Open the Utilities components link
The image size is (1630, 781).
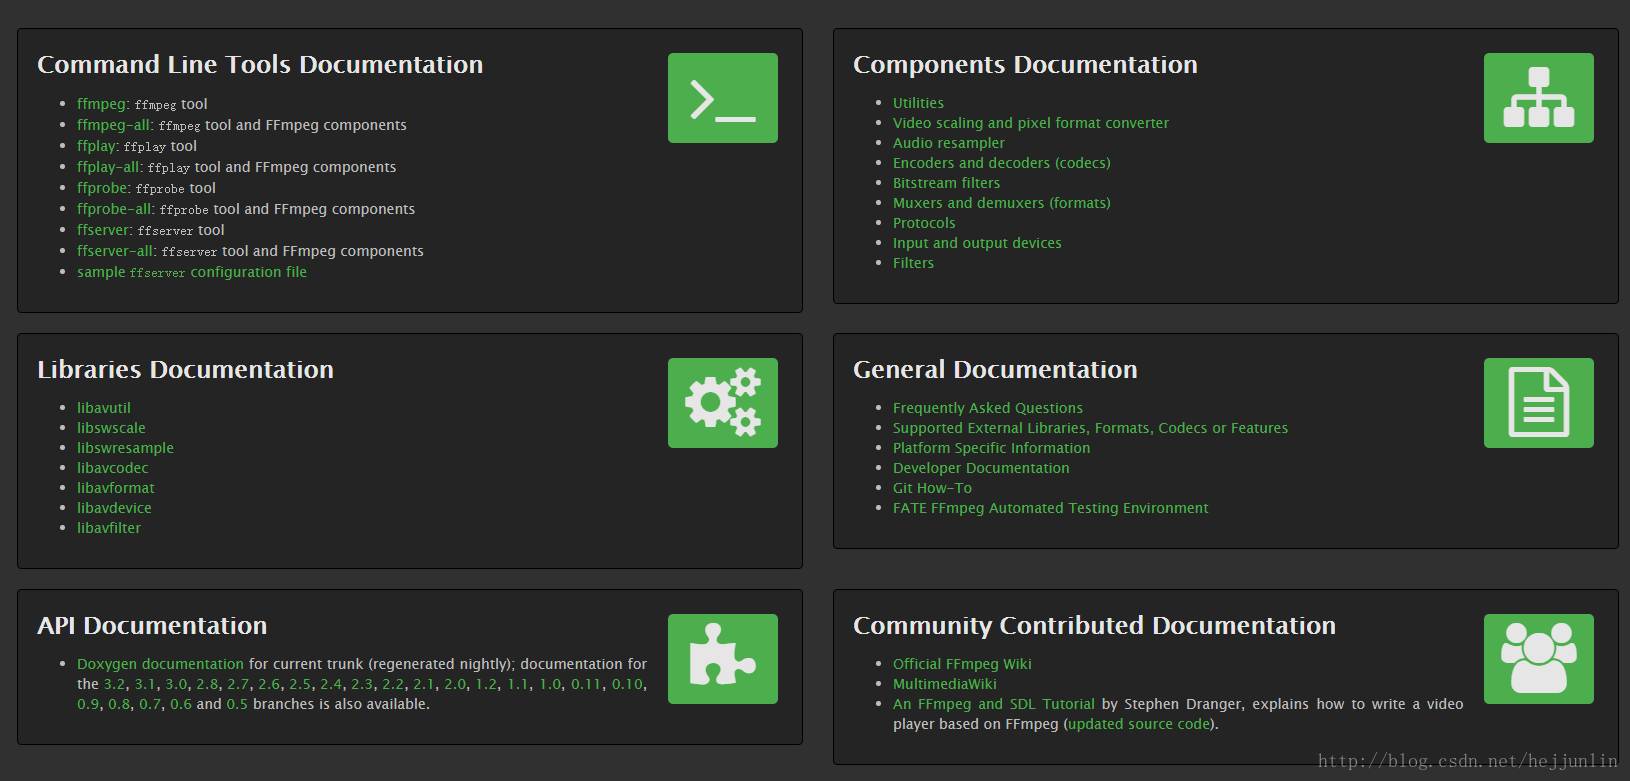pyautogui.click(x=918, y=103)
